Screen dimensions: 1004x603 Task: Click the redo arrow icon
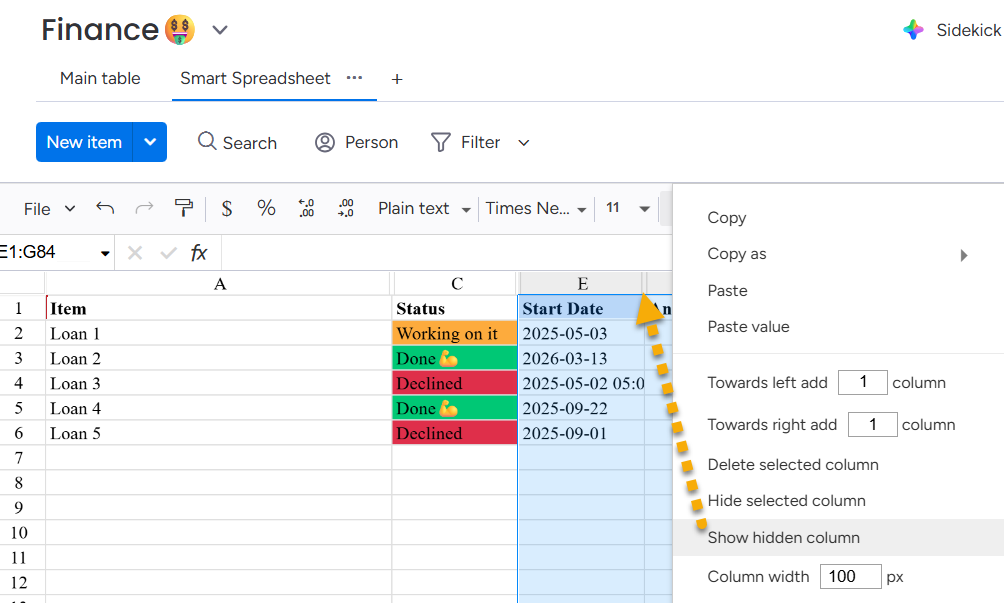click(x=144, y=208)
